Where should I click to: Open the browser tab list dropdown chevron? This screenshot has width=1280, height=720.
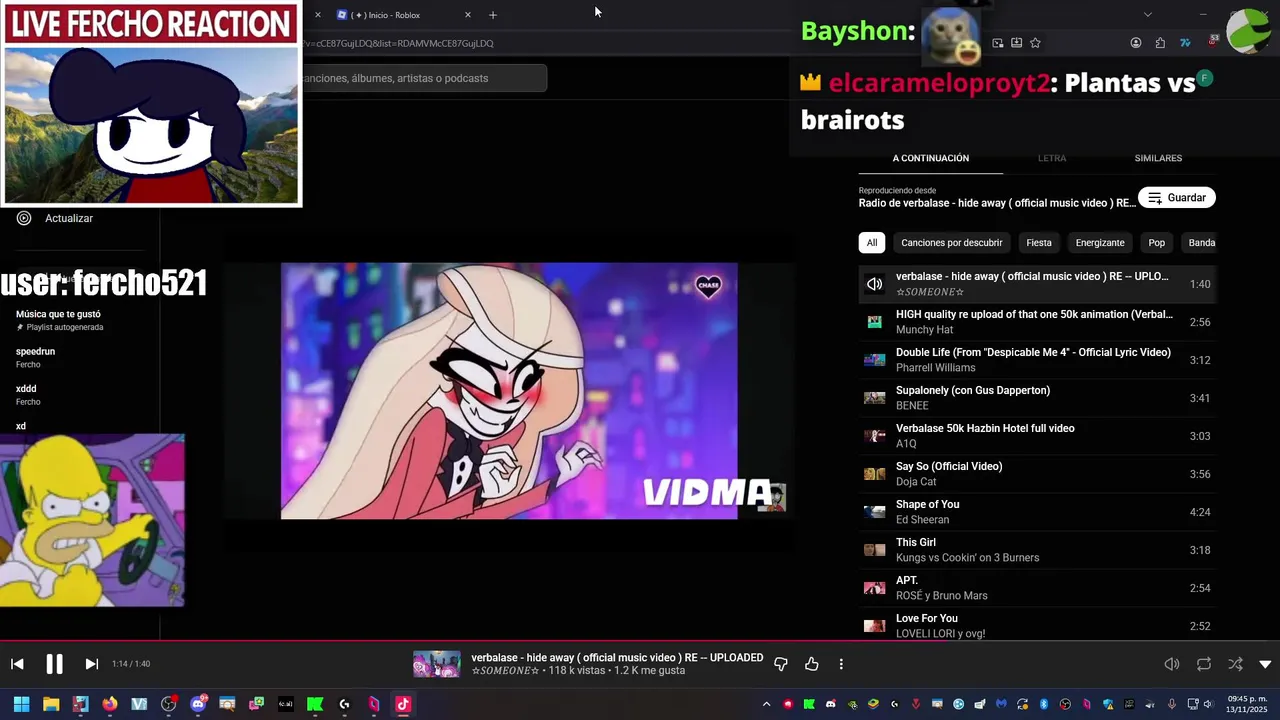coord(1147,14)
